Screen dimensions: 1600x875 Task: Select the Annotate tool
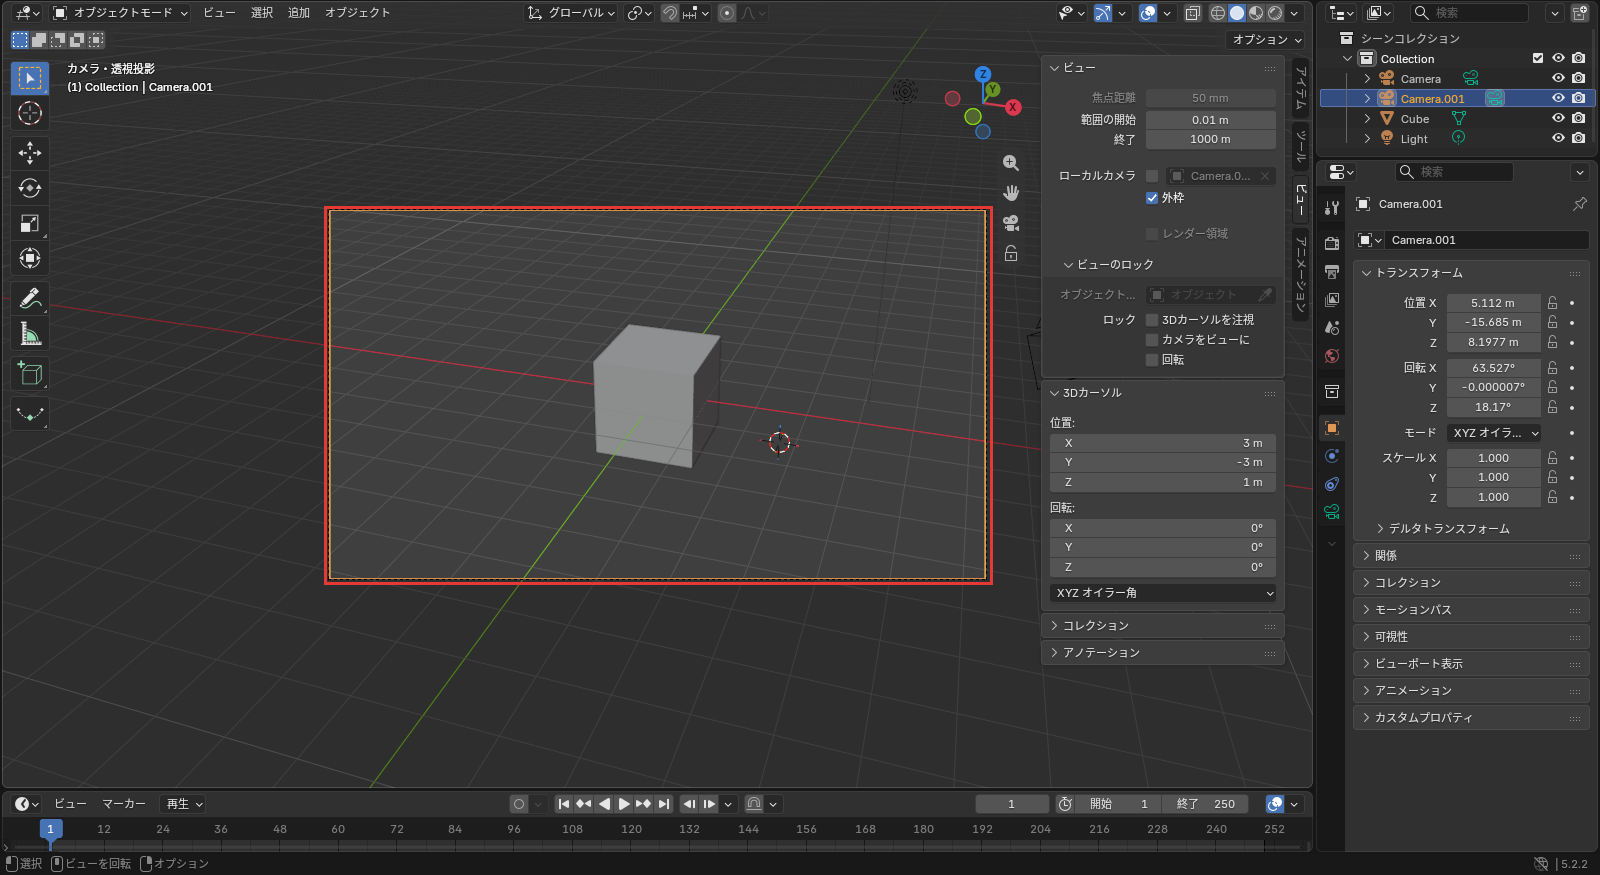[30, 298]
